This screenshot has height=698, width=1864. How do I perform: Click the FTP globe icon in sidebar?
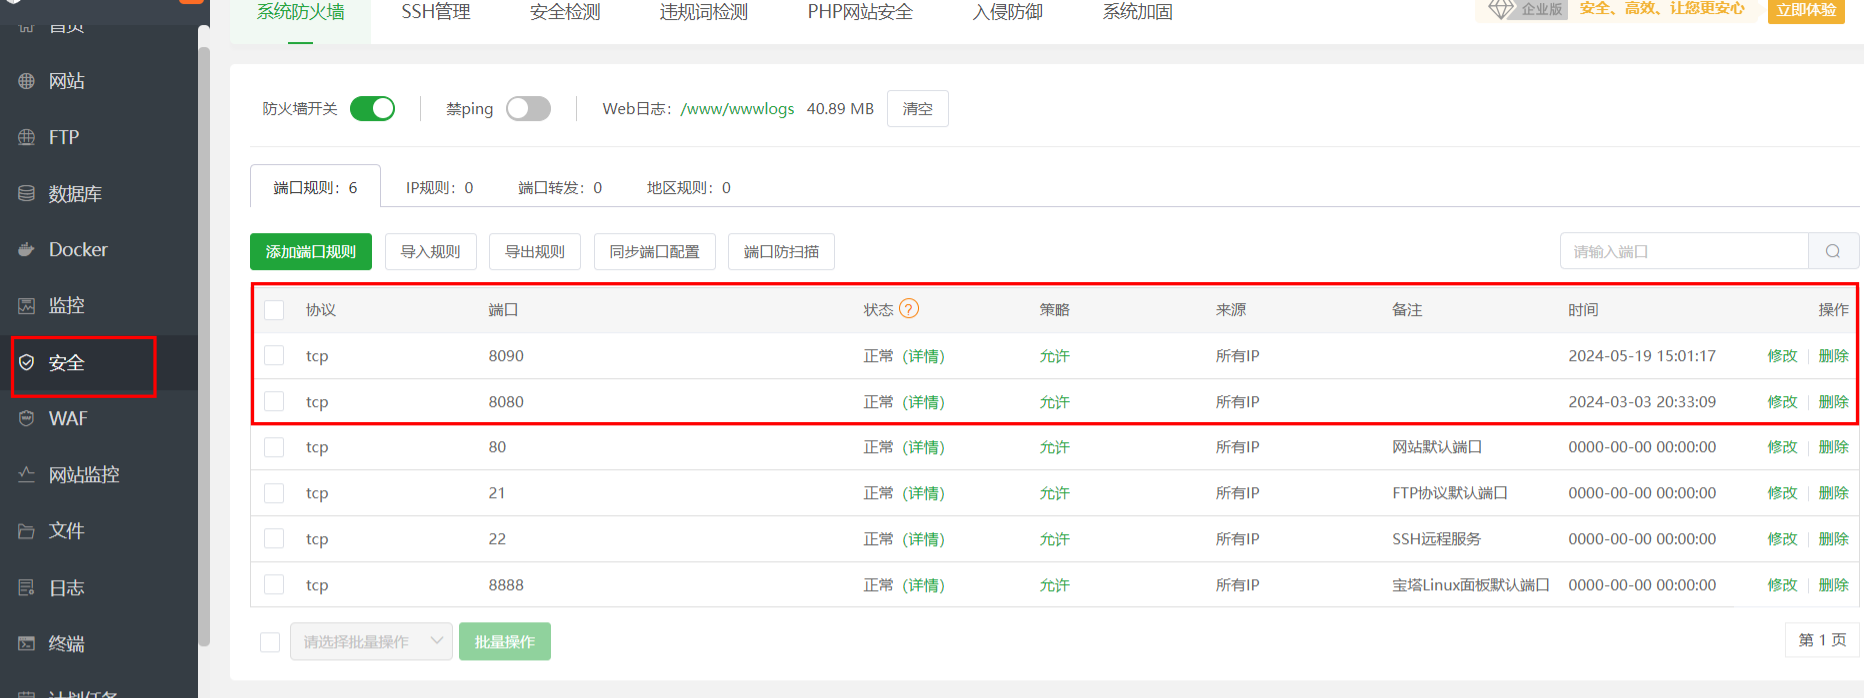[27, 137]
